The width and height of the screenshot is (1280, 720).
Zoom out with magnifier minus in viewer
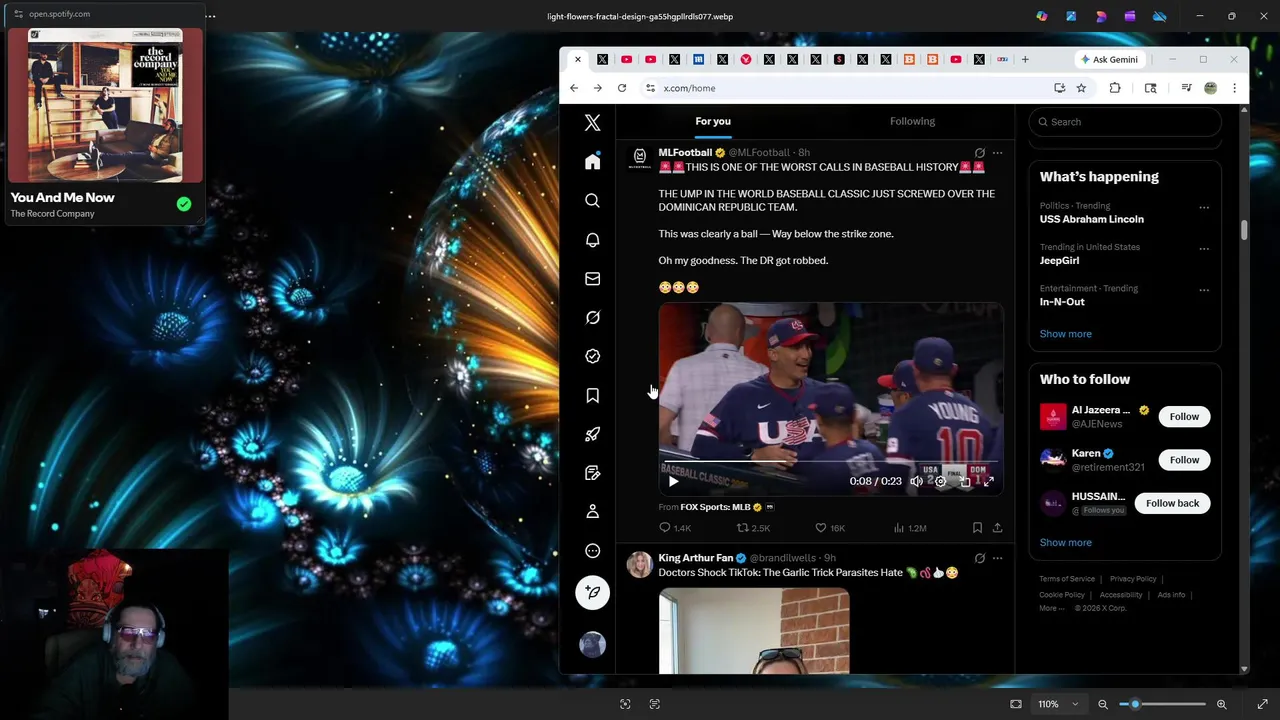tap(1103, 704)
